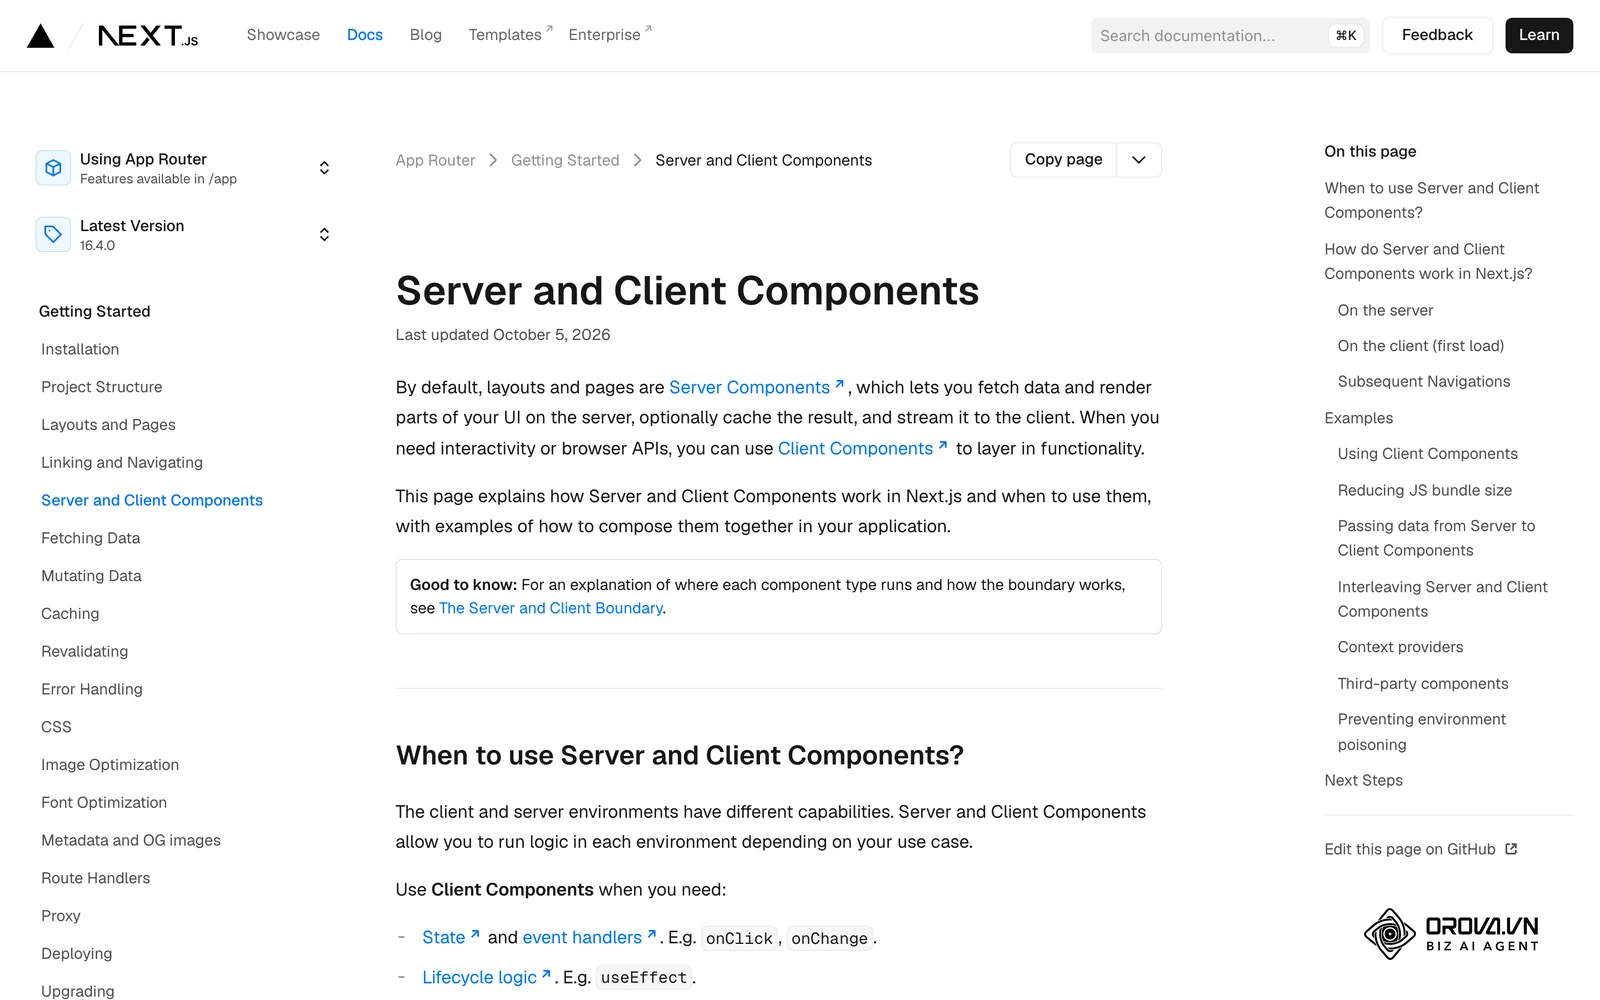Viewport: 1600px width, 1000px height.
Task: Click the App Router cube icon
Action: click(53, 168)
